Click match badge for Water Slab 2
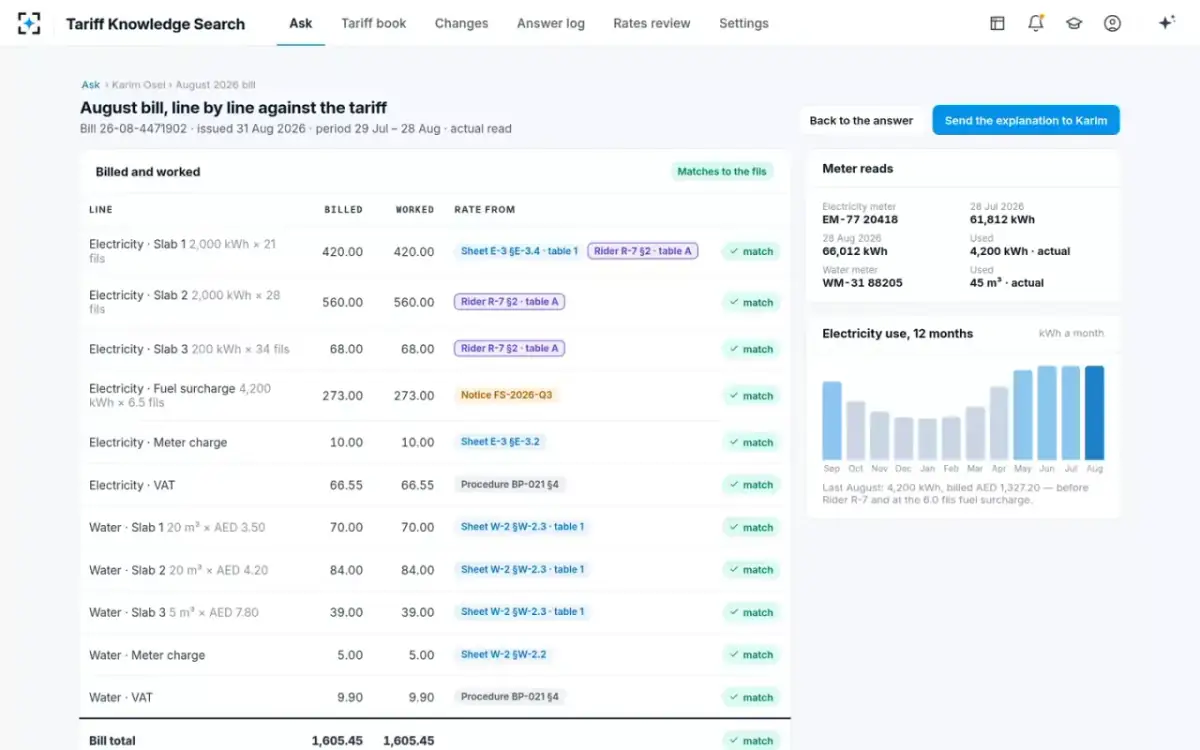The height and width of the screenshot is (750, 1200). click(x=751, y=570)
